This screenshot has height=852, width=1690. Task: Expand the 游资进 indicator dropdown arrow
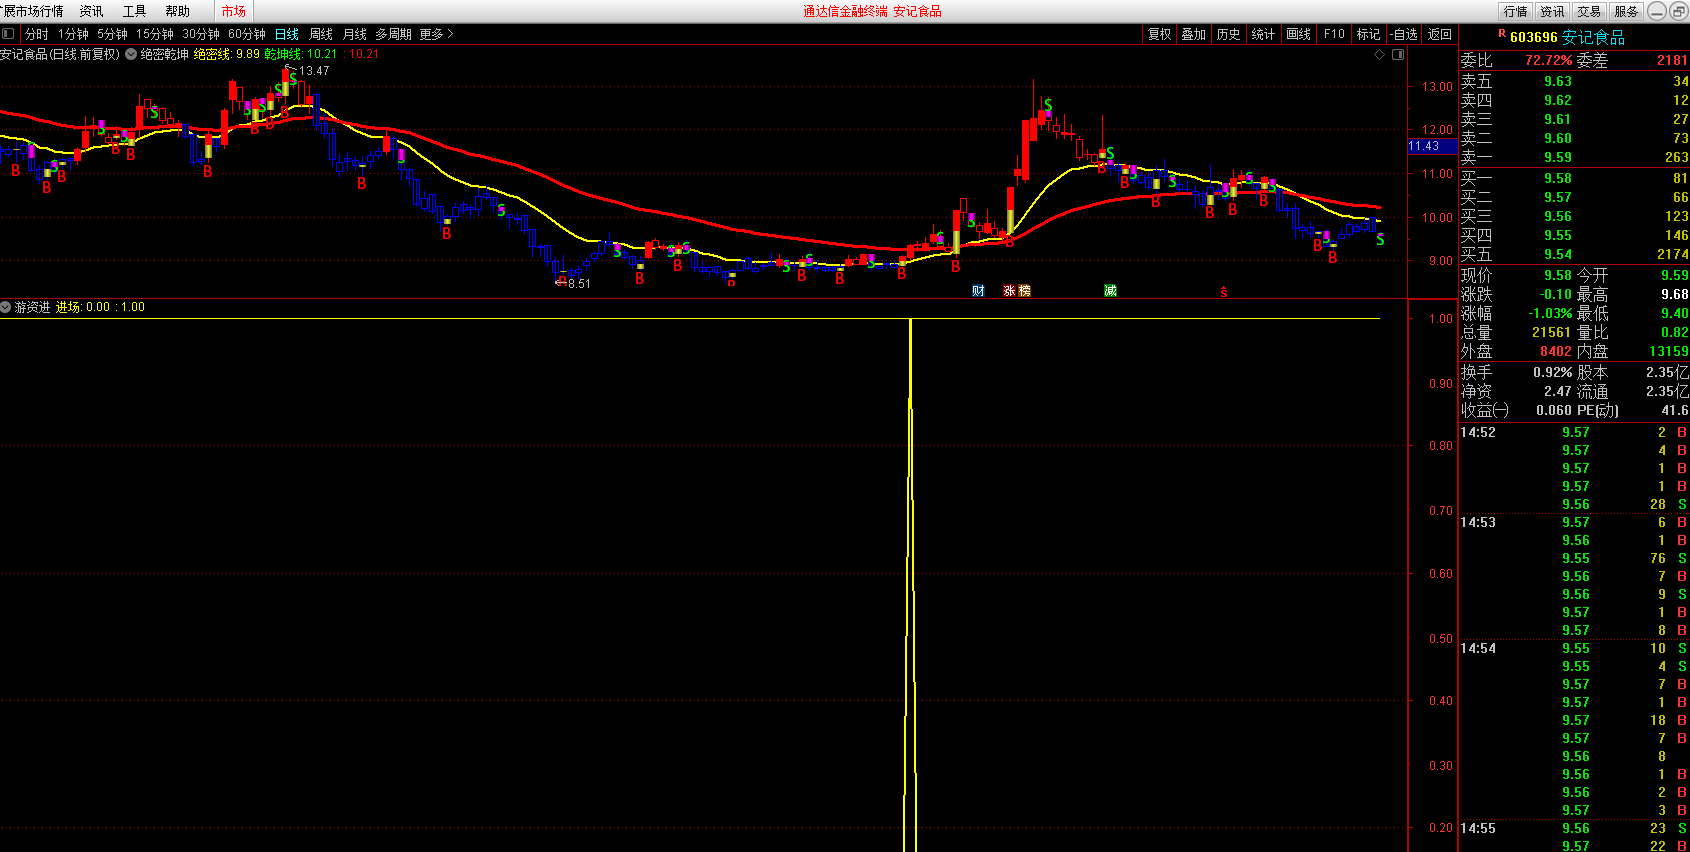6,307
